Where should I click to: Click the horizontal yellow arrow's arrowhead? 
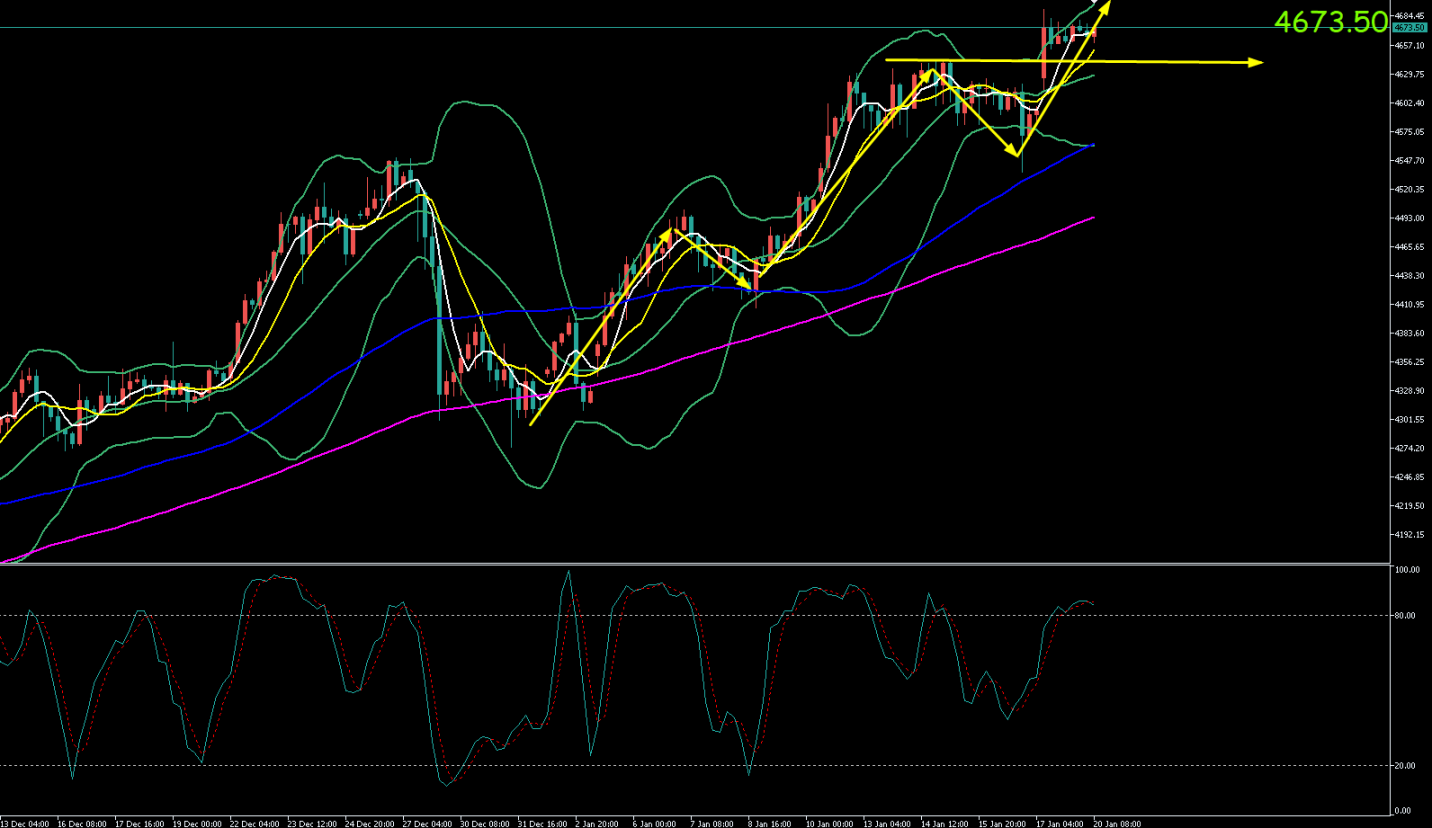click(1256, 63)
